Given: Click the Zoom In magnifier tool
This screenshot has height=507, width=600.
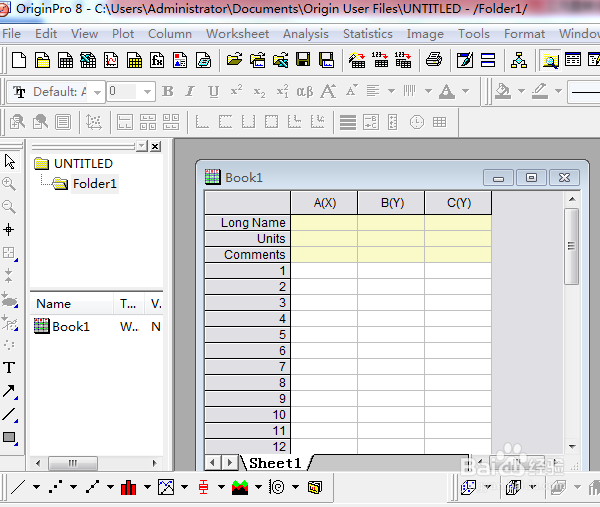Looking at the screenshot, I should (9, 184).
